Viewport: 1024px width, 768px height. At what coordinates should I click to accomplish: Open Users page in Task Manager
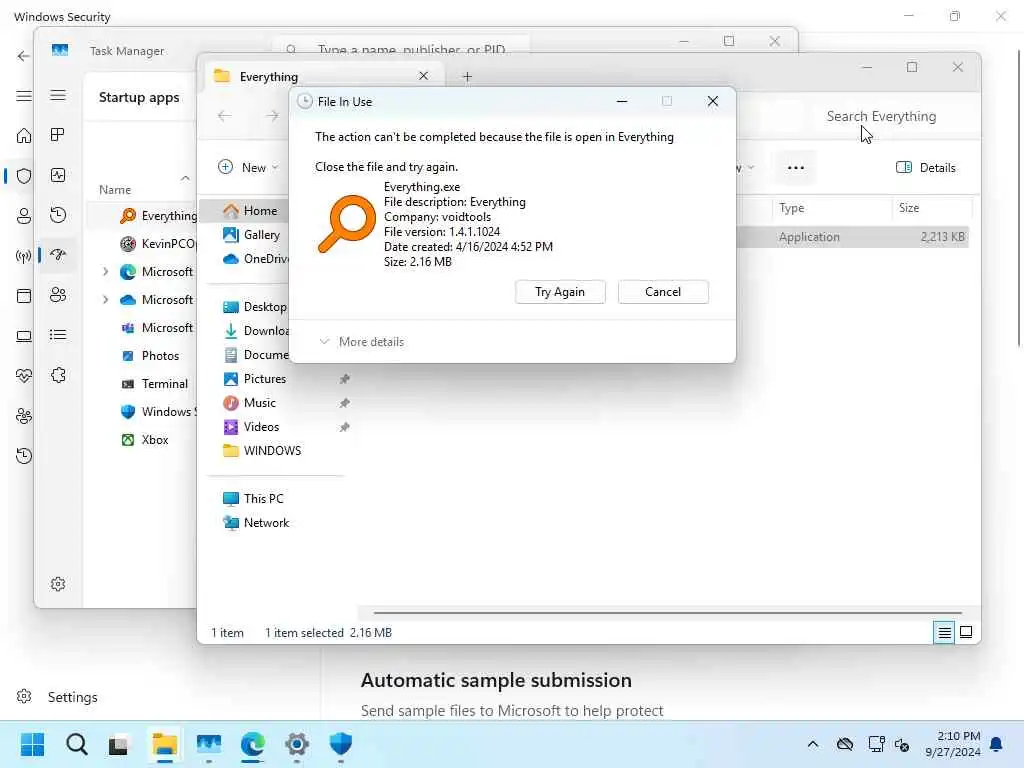coord(58,295)
